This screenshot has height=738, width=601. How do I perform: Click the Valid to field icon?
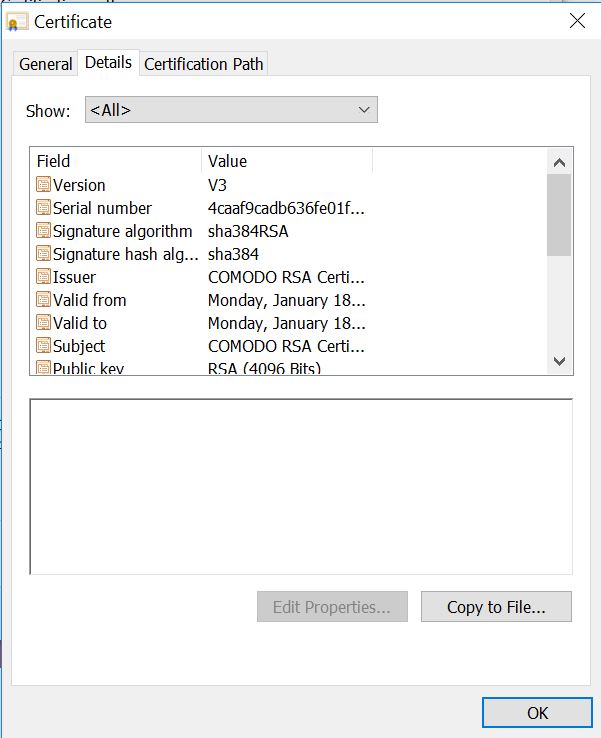(x=43, y=323)
